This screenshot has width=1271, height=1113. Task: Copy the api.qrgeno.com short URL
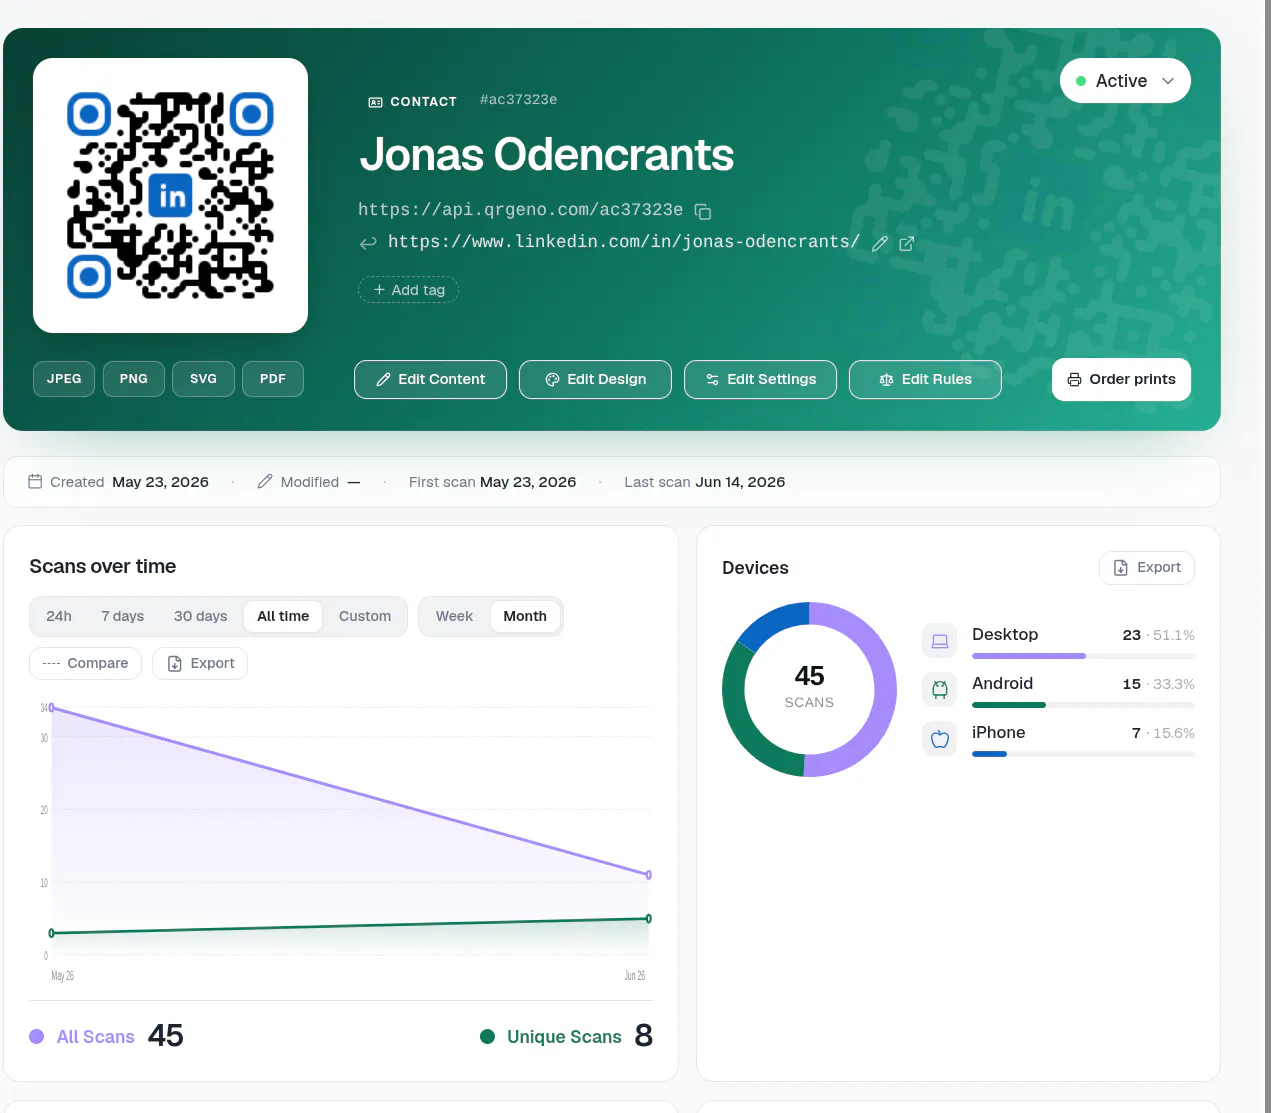point(703,211)
